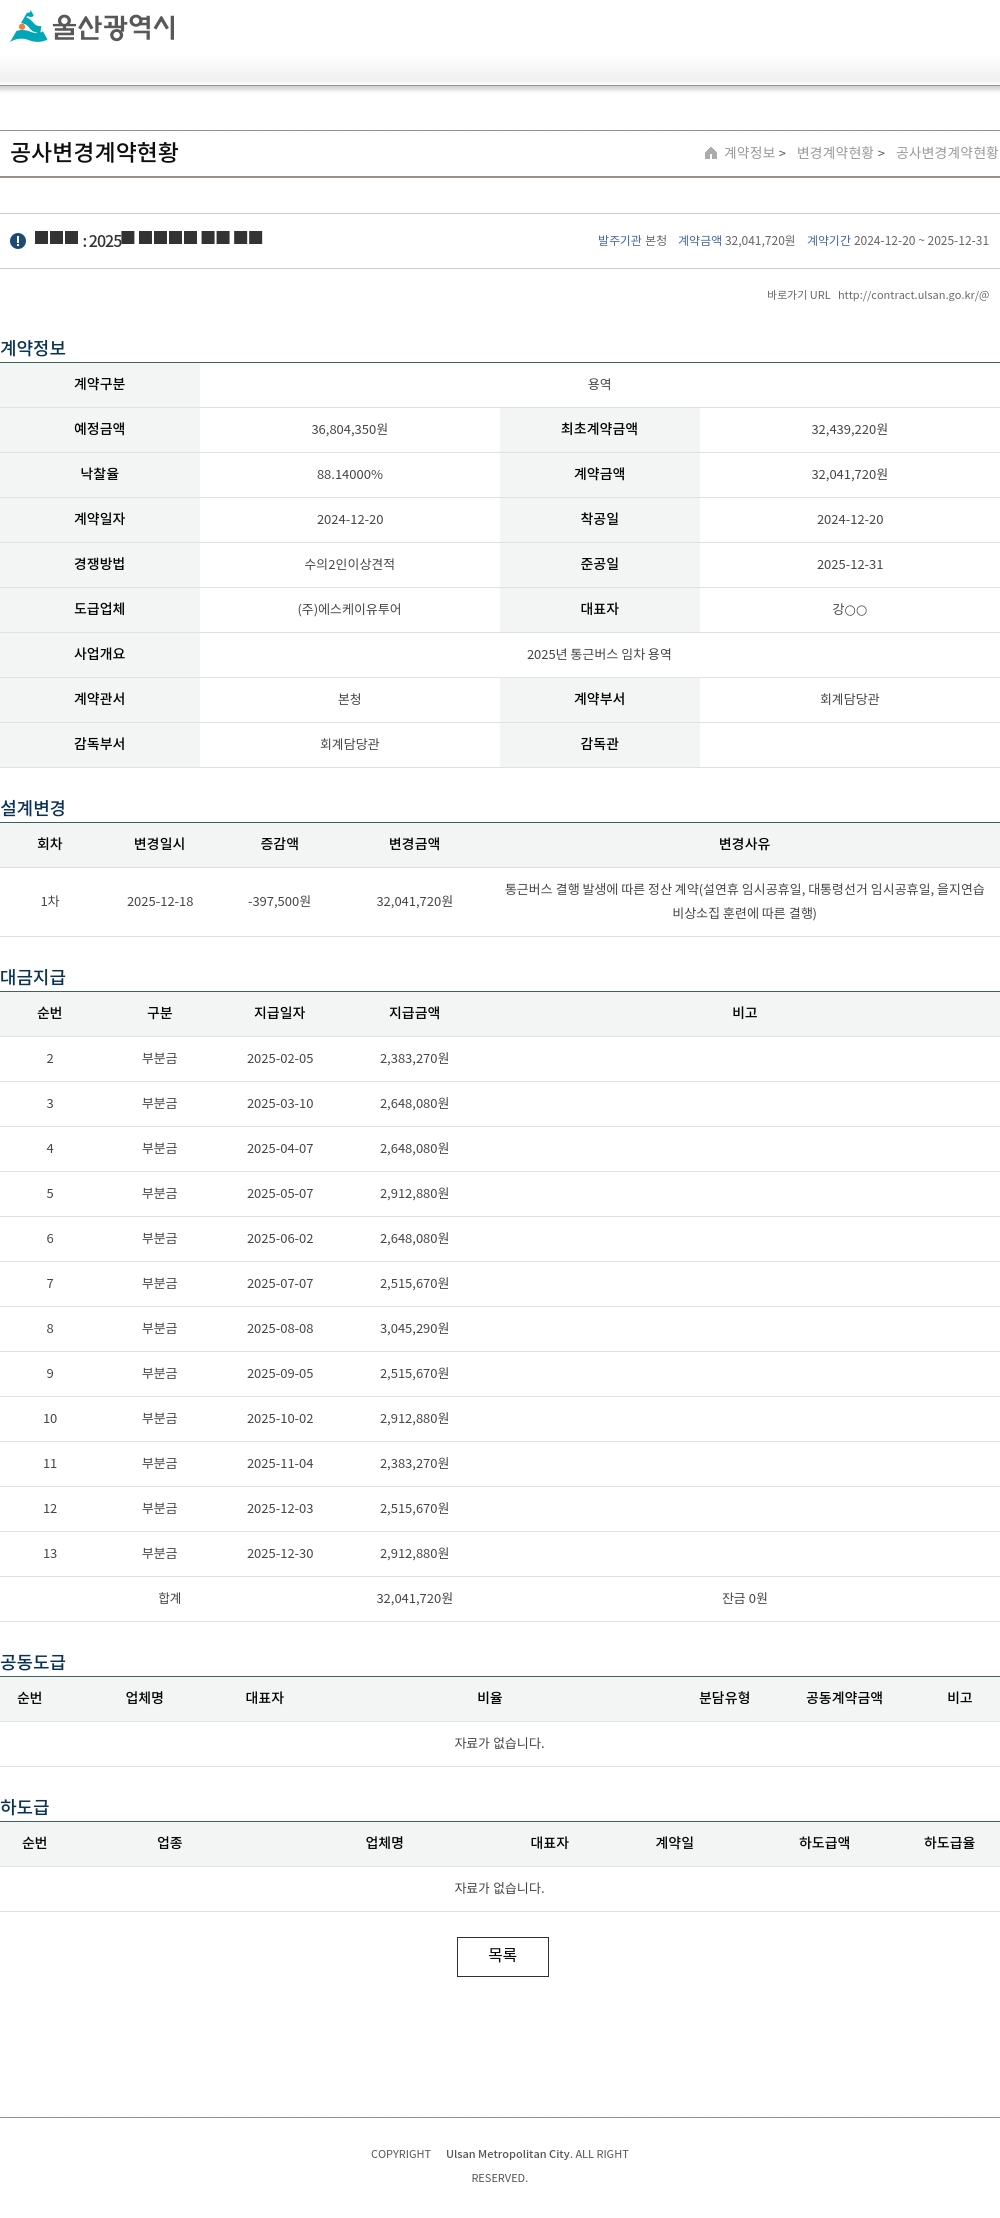Viewport: 1000px width, 2218px height.
Task: Select the 계약정보 section heading
Action: tap(33, 348)
